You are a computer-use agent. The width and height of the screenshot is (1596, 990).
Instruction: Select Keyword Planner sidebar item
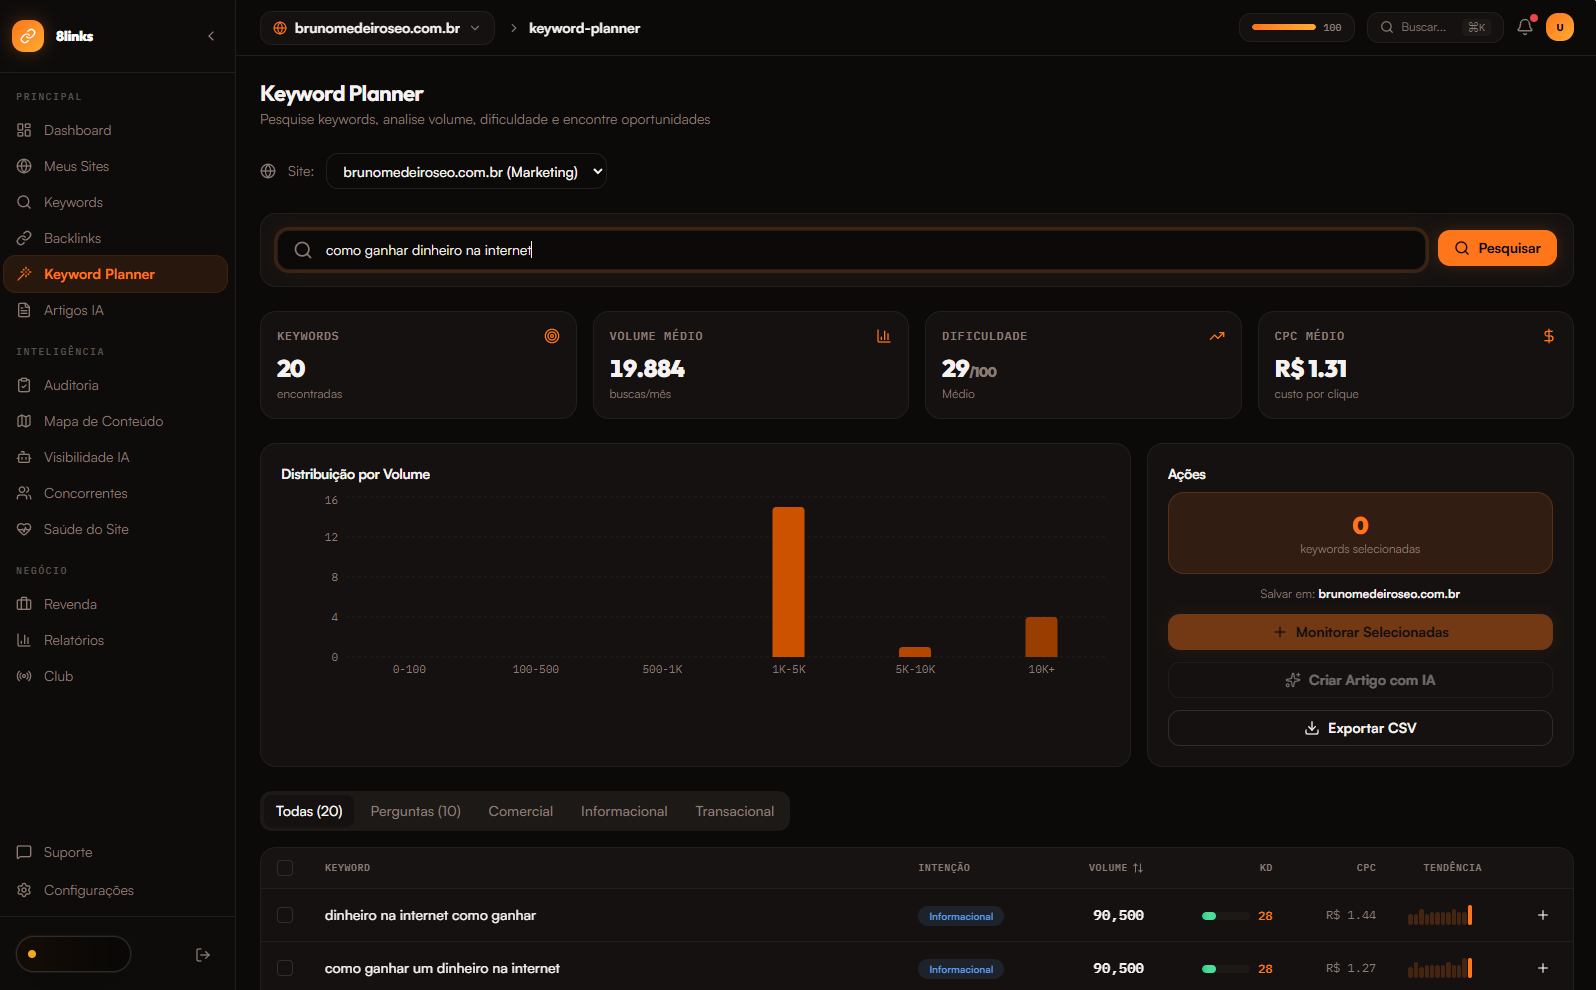pos(117,274)
